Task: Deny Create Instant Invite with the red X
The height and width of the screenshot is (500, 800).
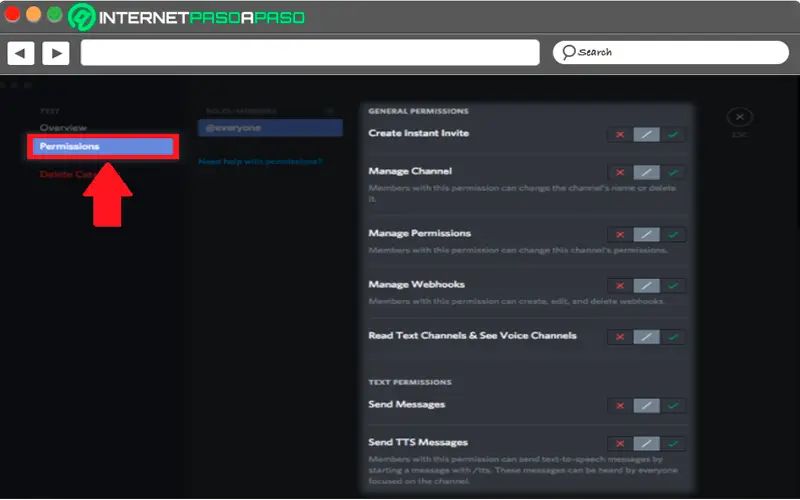Action: [620, 135]
